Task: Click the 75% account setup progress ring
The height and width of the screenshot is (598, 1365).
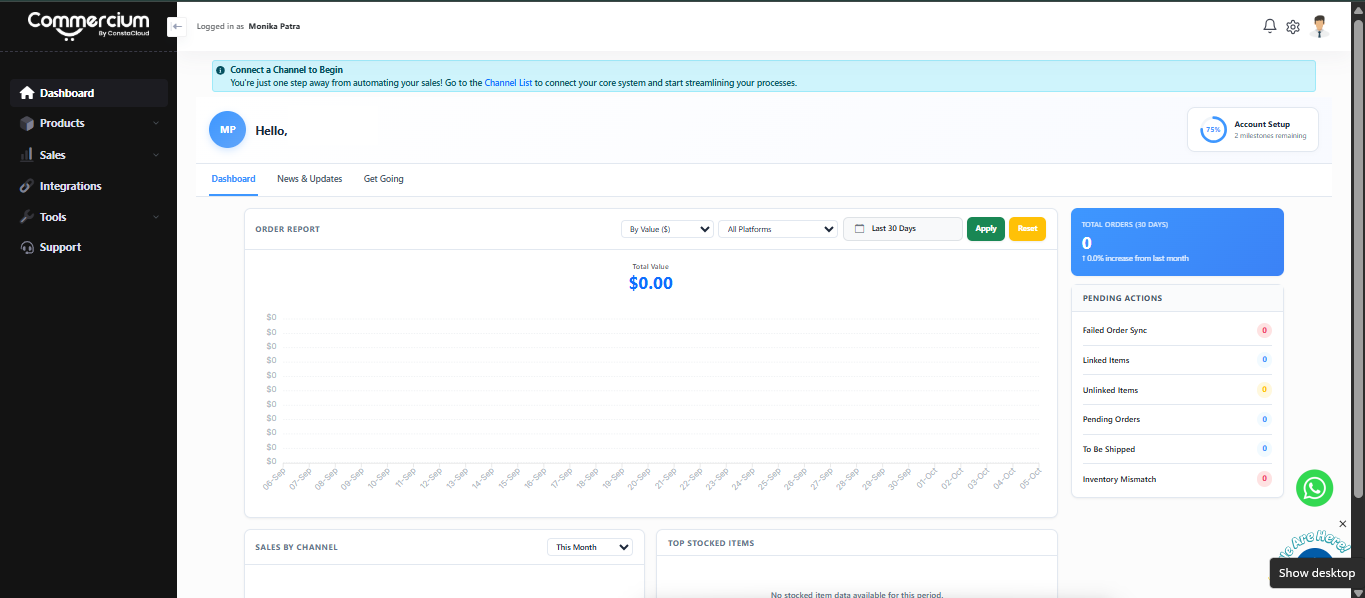Action: pos(1213,130)
